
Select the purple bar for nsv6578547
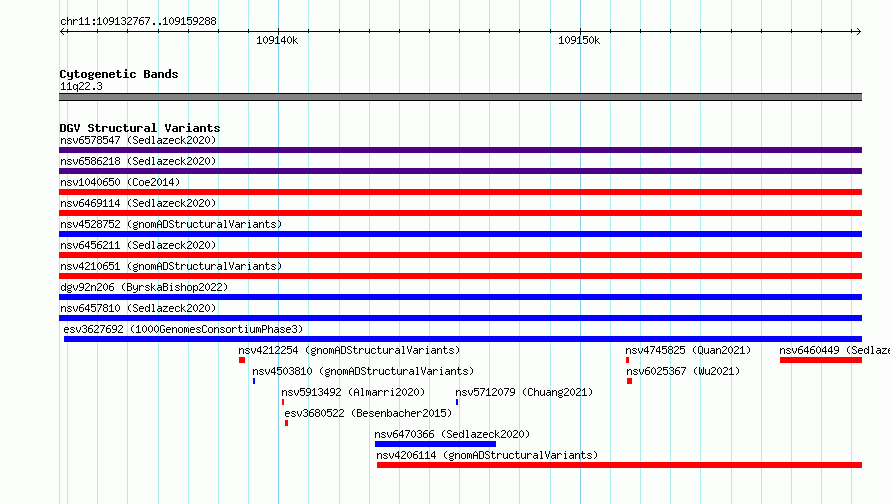tap(460, 150)
